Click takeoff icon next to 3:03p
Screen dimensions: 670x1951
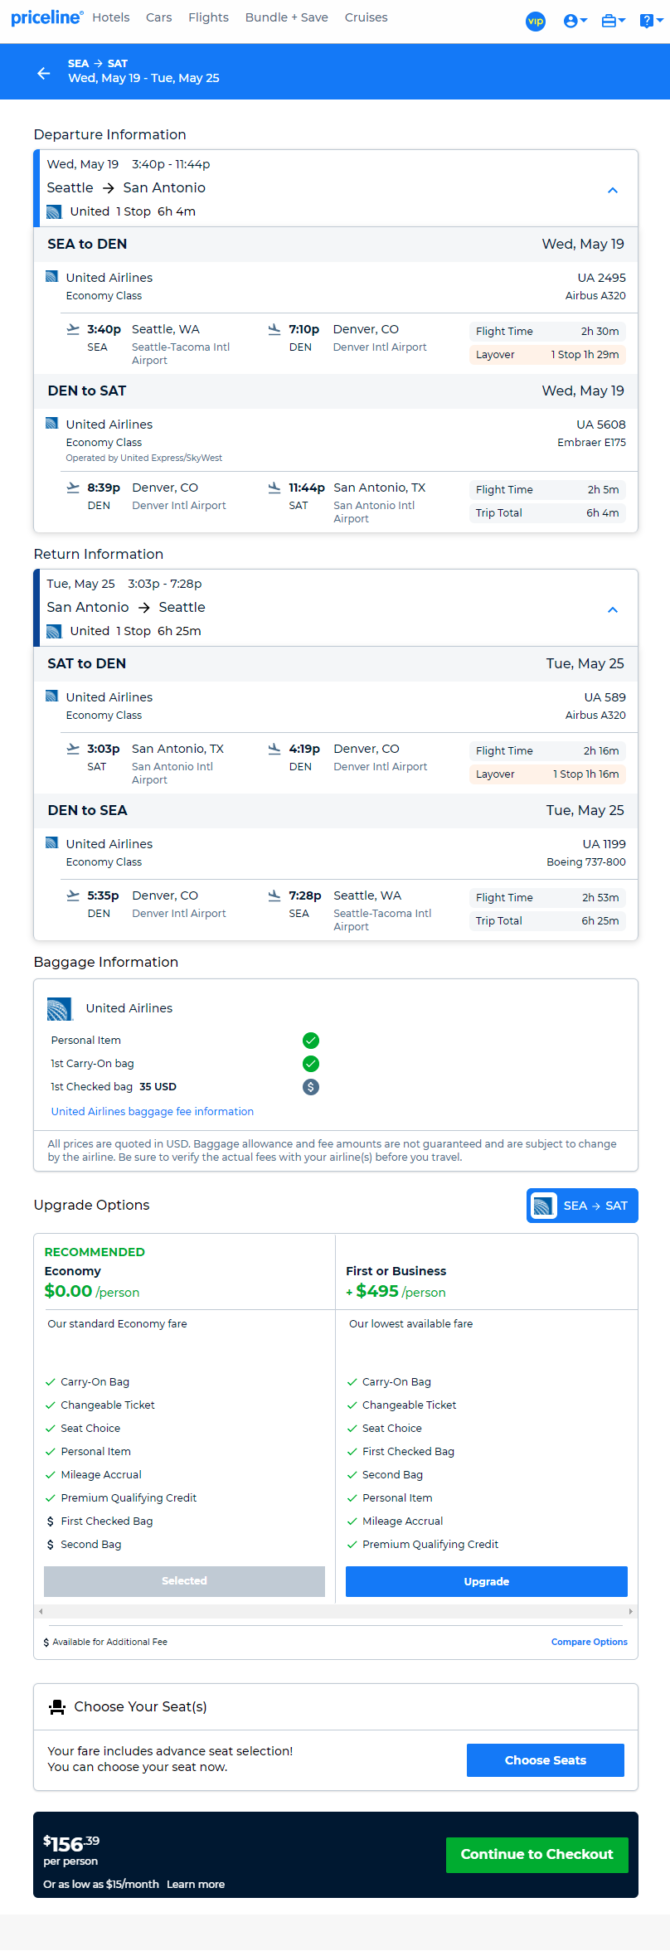pyautogui.click(x=73, y=749)
